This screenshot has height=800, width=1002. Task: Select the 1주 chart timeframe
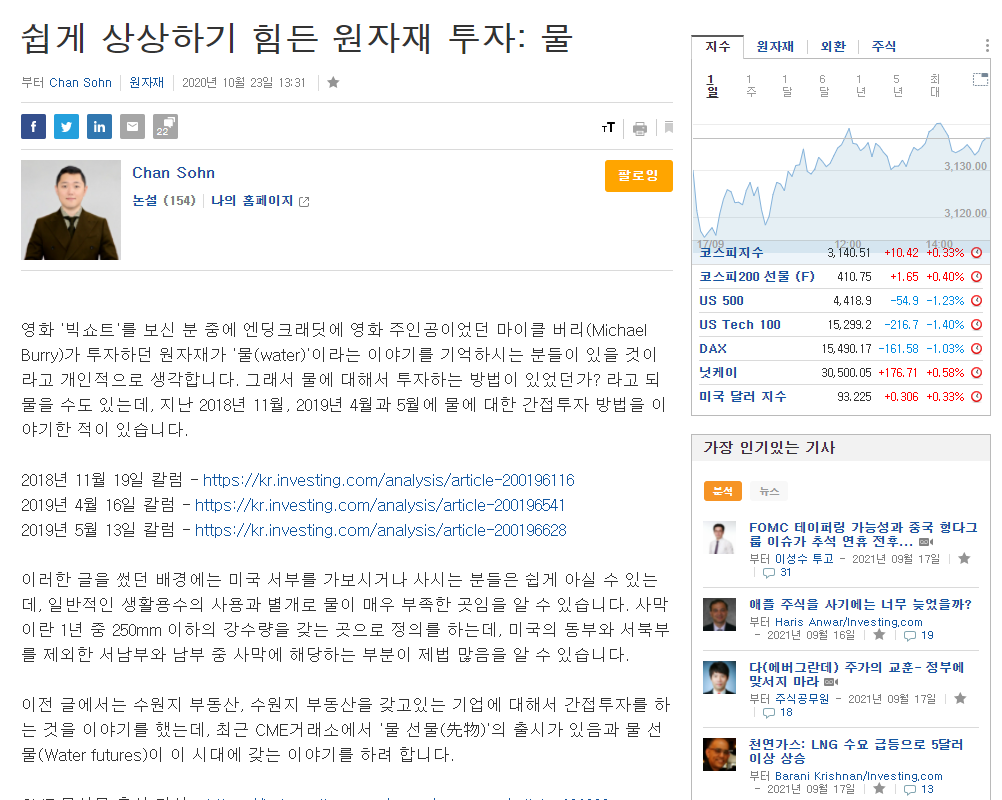click(x=751, y=85)
